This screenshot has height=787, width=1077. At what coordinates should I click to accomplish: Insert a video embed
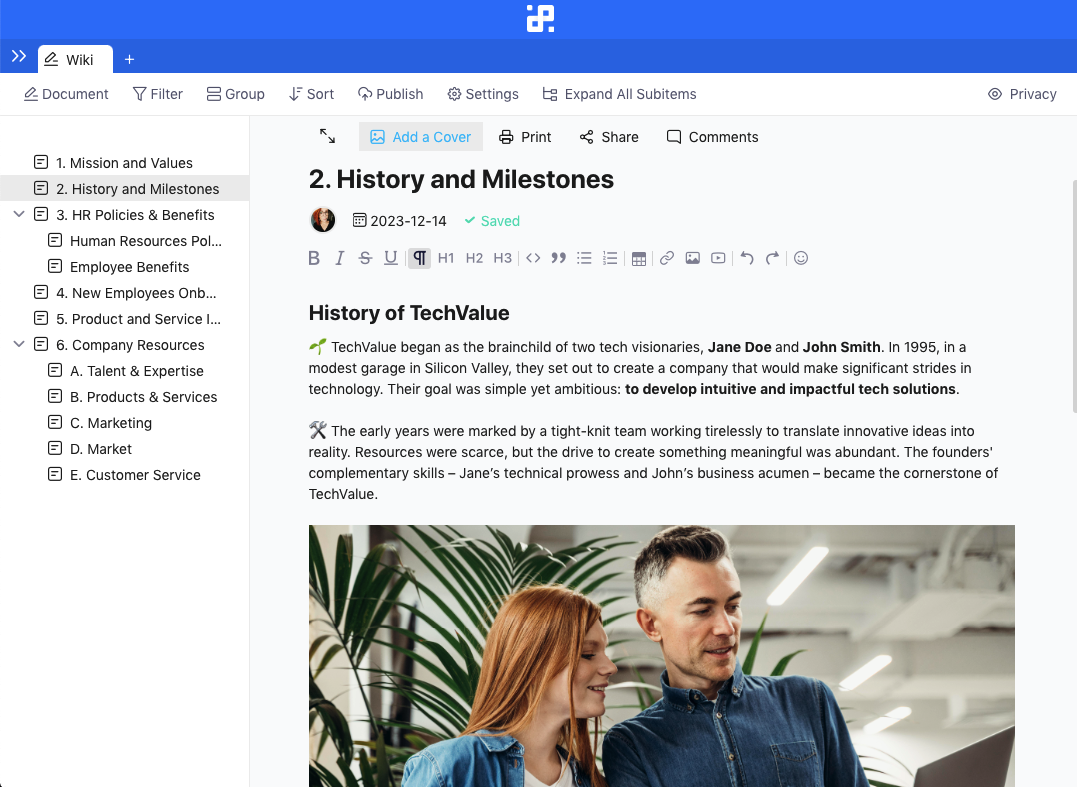(718, 258)
